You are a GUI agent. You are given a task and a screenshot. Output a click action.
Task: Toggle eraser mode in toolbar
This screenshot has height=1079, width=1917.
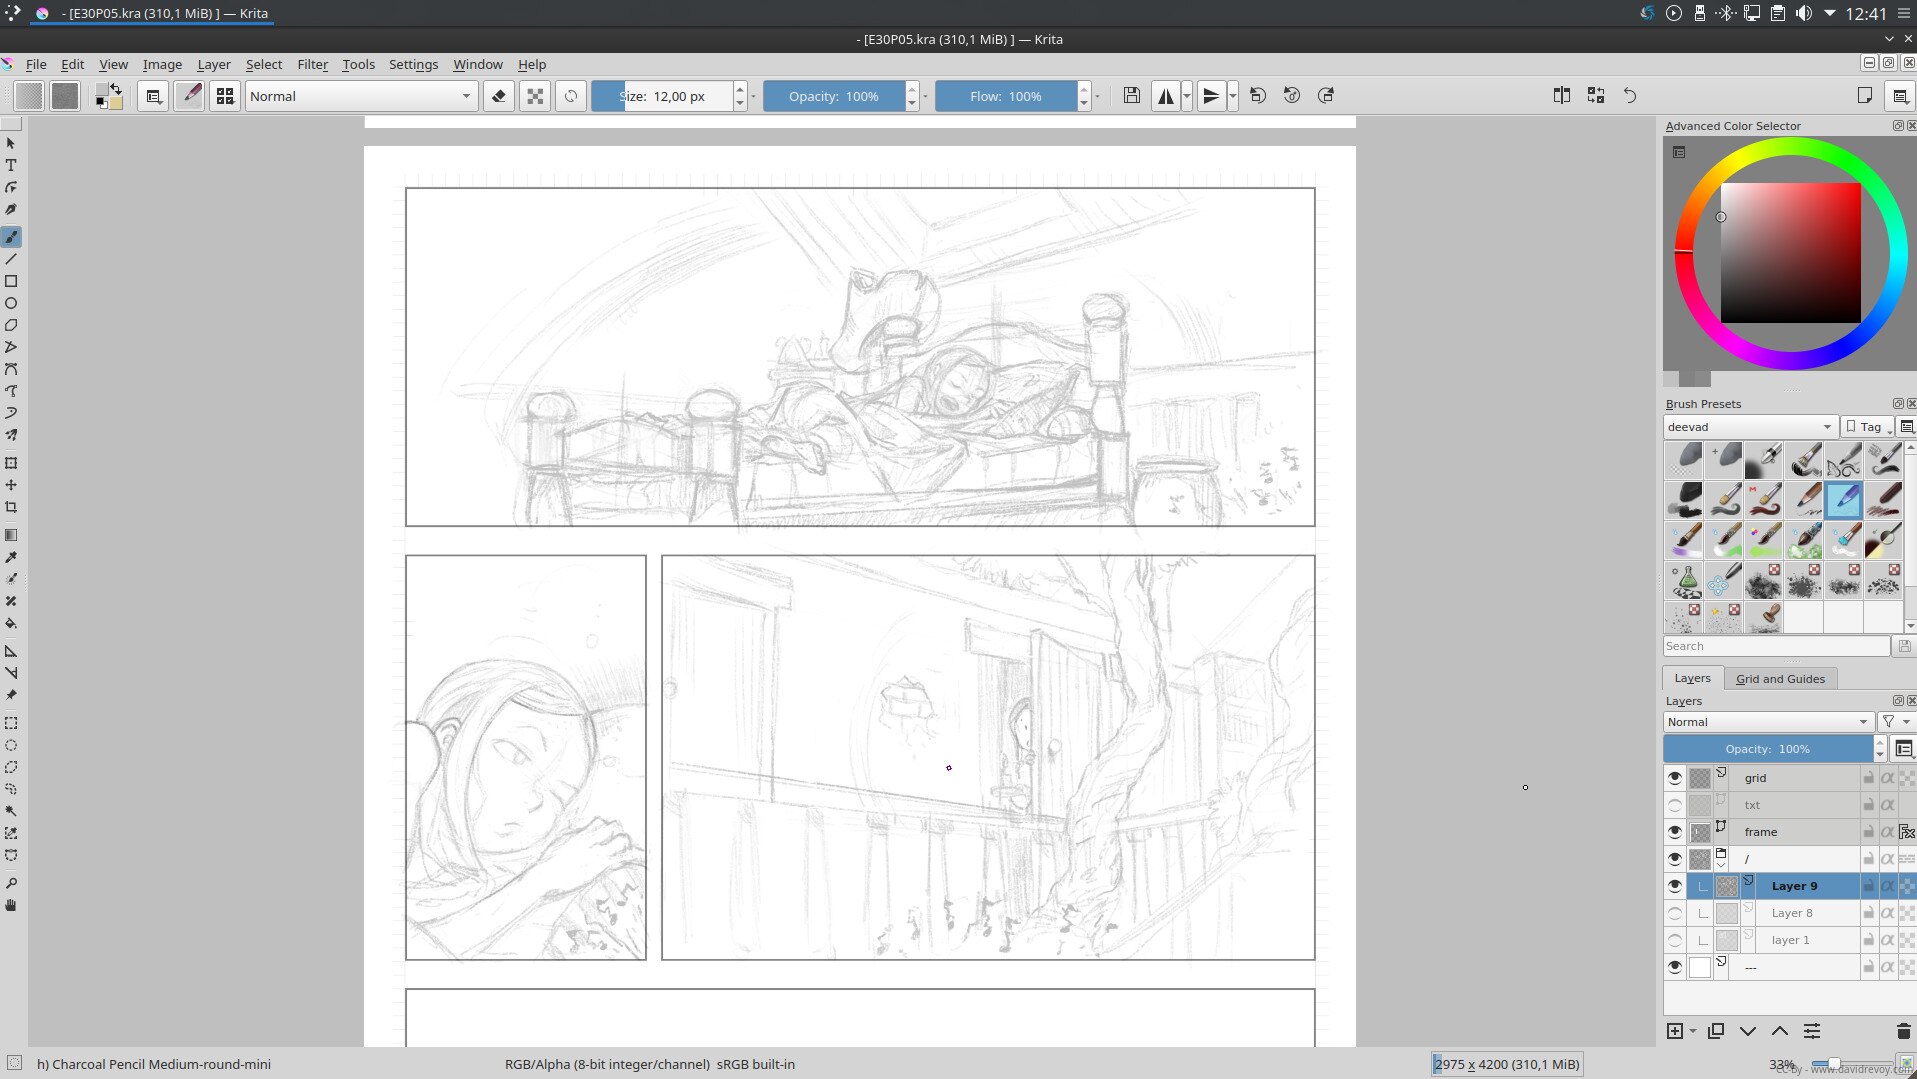pos(499,96)
